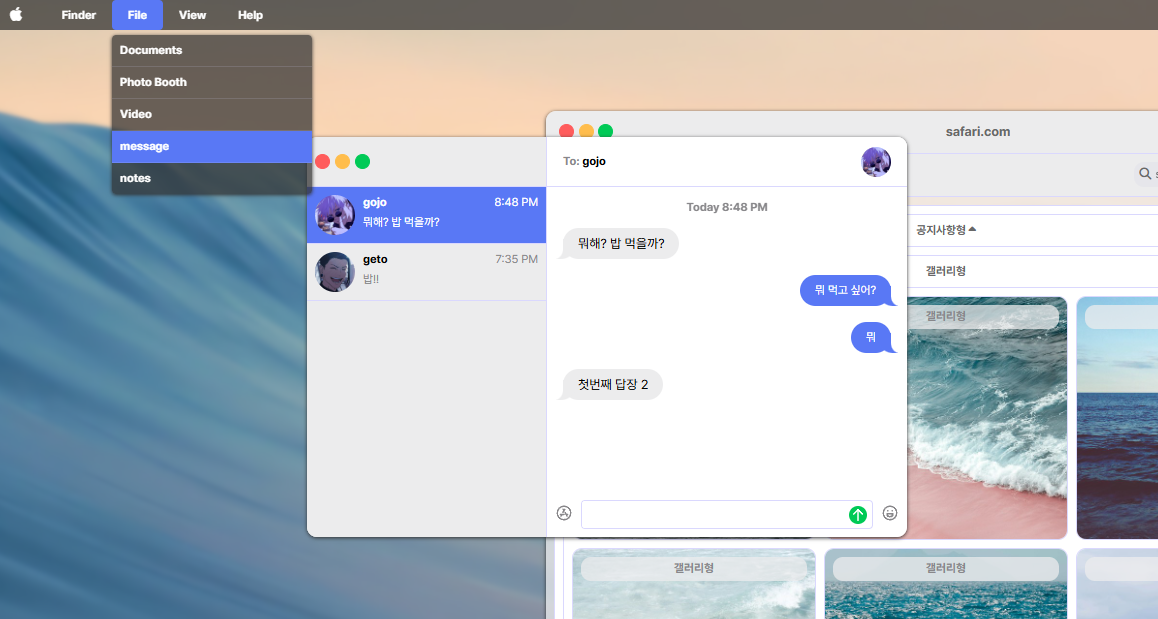Image resolution: width=1158 pixels, height=619 pixels.
Task: Minimize Messages window with yellow button
Action: 343,162
